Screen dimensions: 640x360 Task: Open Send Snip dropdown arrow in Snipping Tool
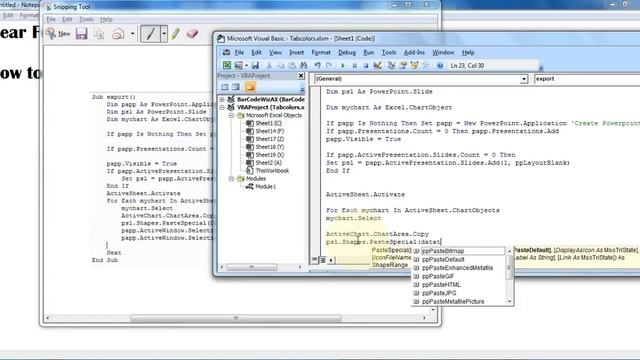coord(132,34)
